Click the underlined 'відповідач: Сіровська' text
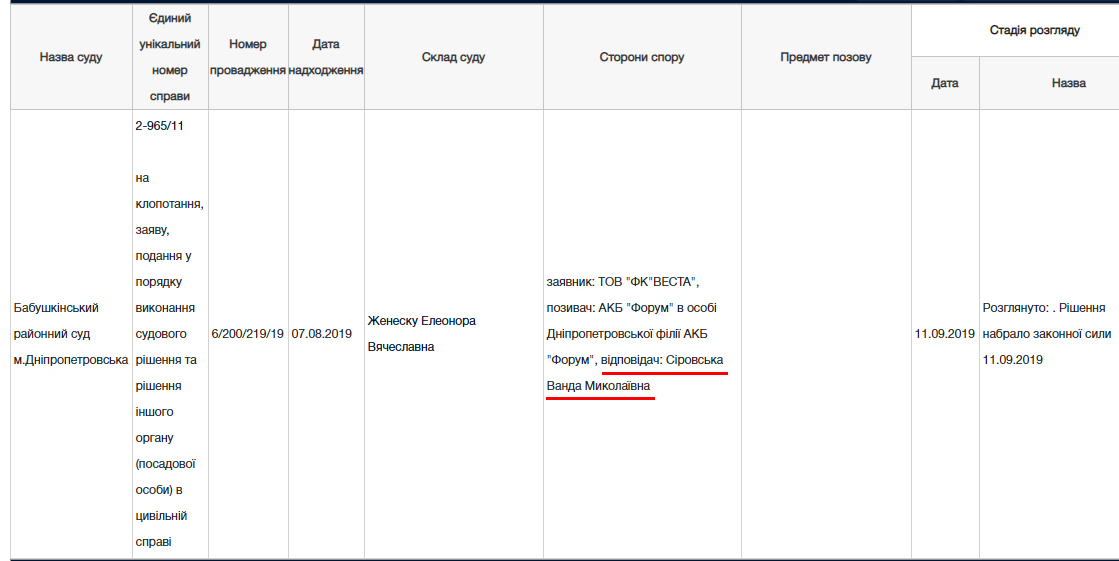 tap(663, 359)
